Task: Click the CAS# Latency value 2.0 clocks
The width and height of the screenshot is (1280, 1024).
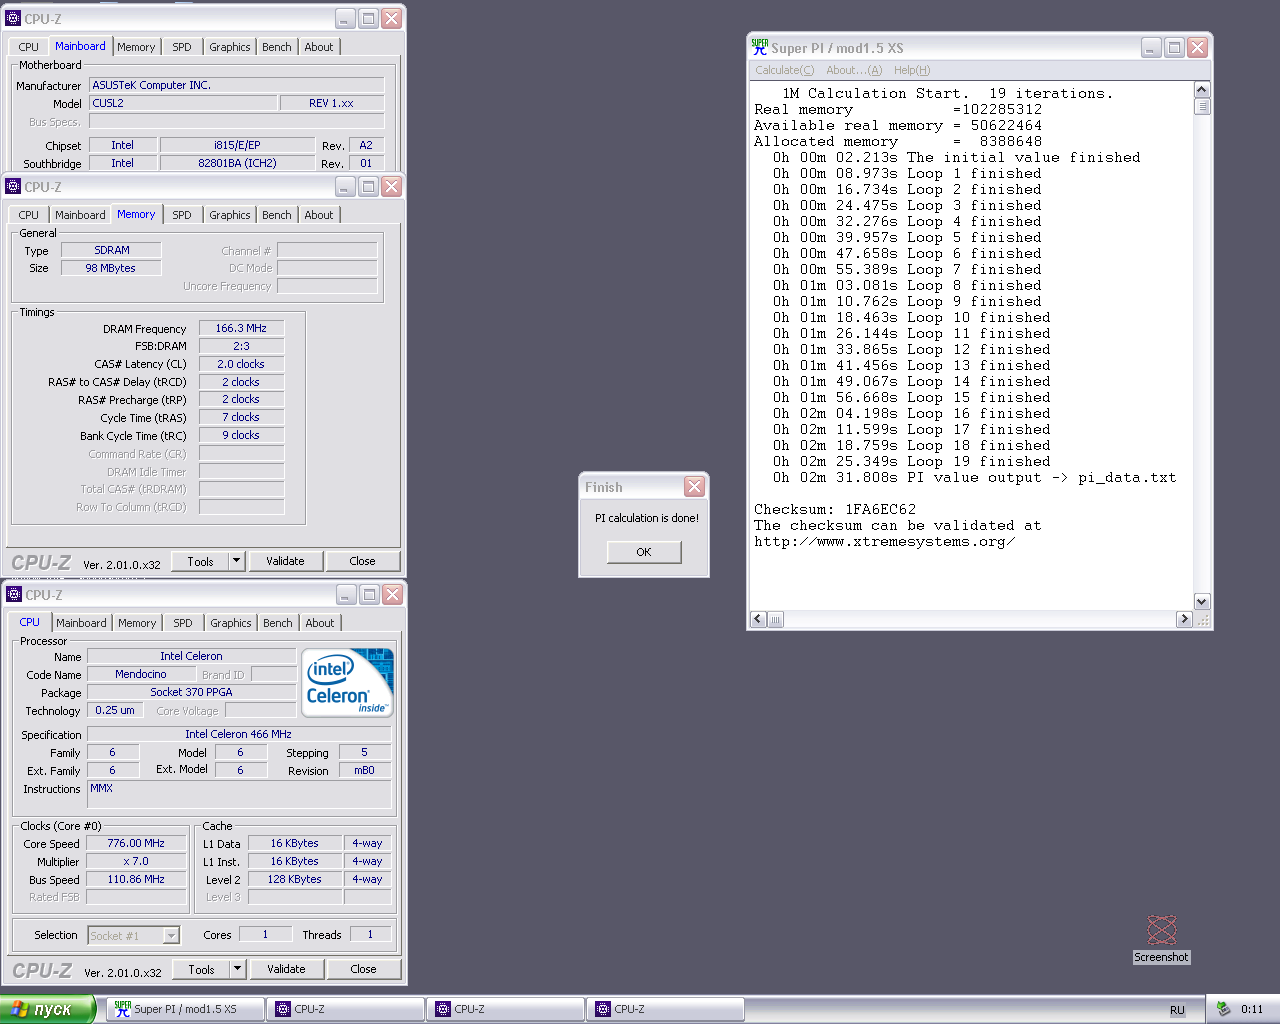Action: coord(241,364)
